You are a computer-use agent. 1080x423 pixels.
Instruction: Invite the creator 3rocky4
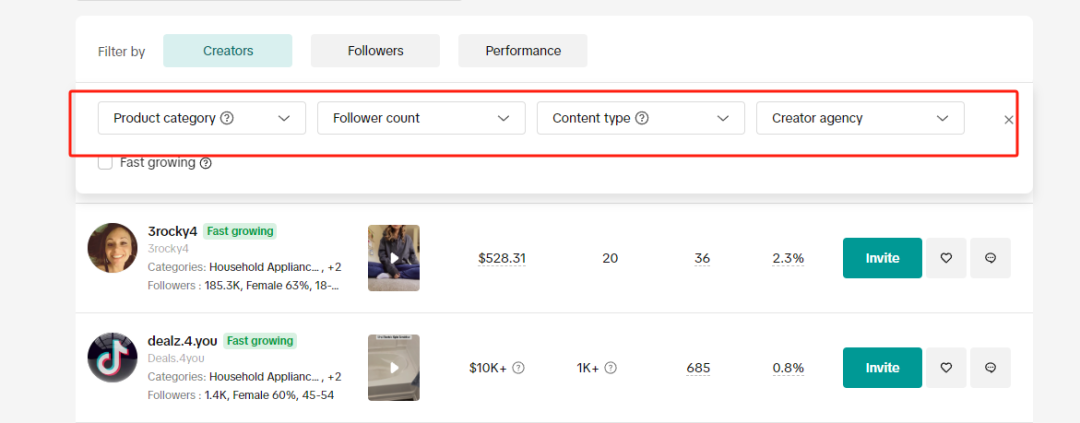882,258
